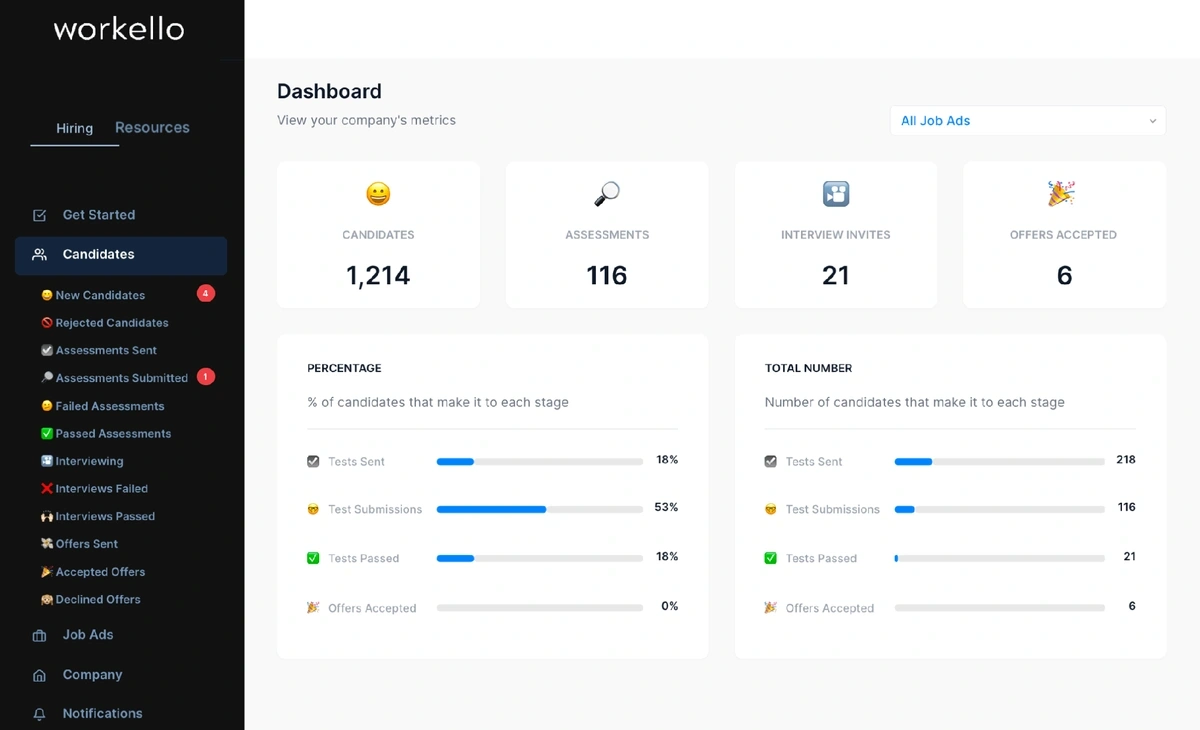Switch to the Hiring tab

click(x=74, y=128)
